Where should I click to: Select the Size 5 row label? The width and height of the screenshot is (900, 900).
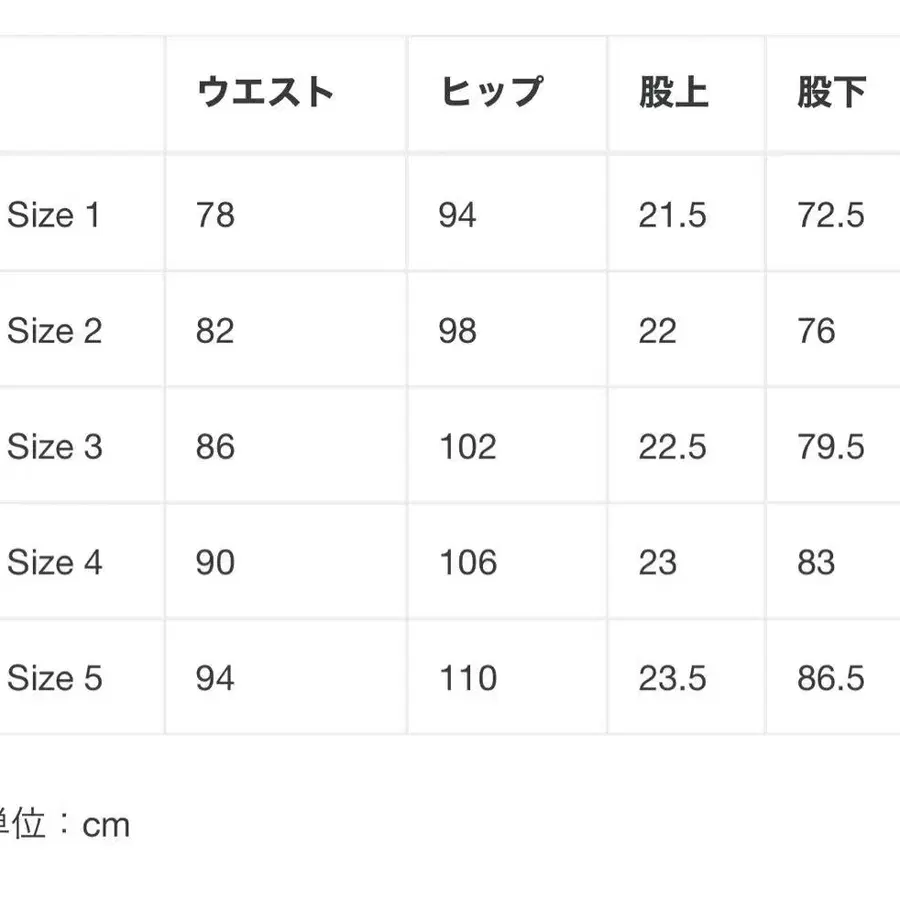pyautogui.click(x=55, y=679)
